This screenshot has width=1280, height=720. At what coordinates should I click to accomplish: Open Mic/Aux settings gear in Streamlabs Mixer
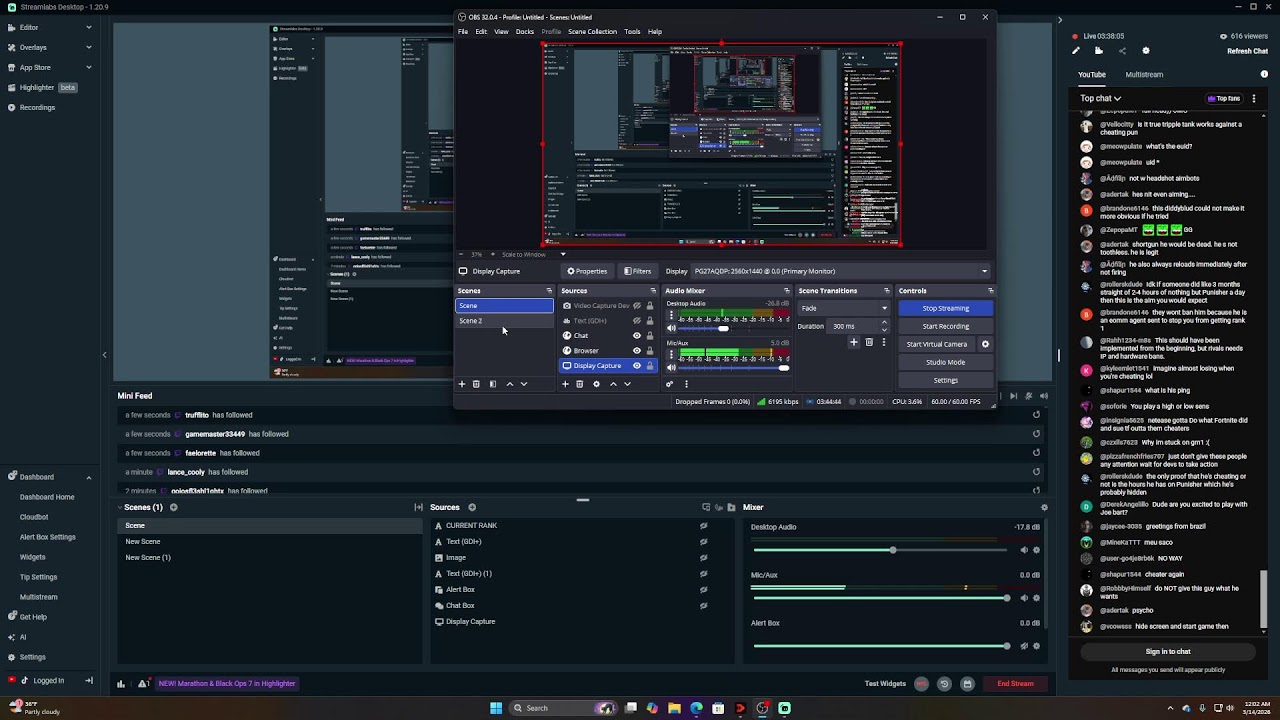1036,598
